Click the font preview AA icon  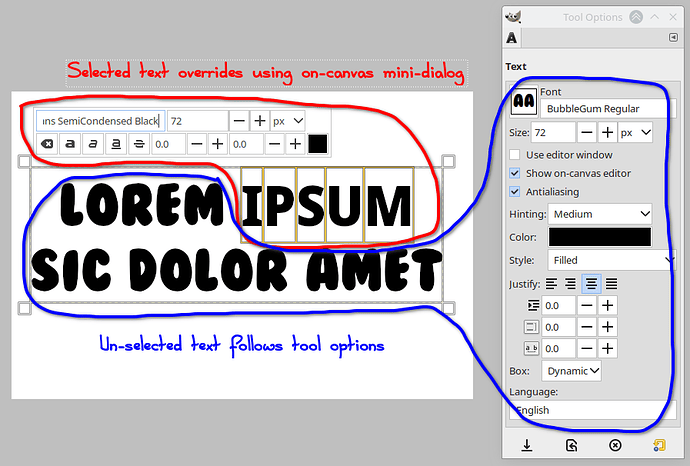point(524,102)
